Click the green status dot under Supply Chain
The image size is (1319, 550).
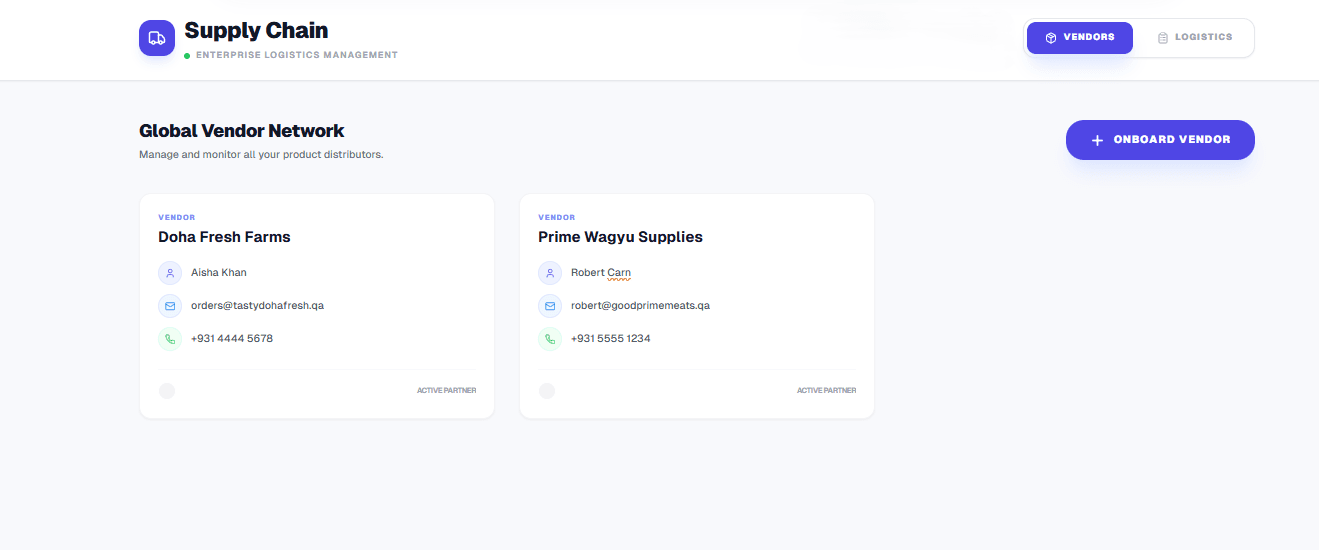(x=187, y=56)
